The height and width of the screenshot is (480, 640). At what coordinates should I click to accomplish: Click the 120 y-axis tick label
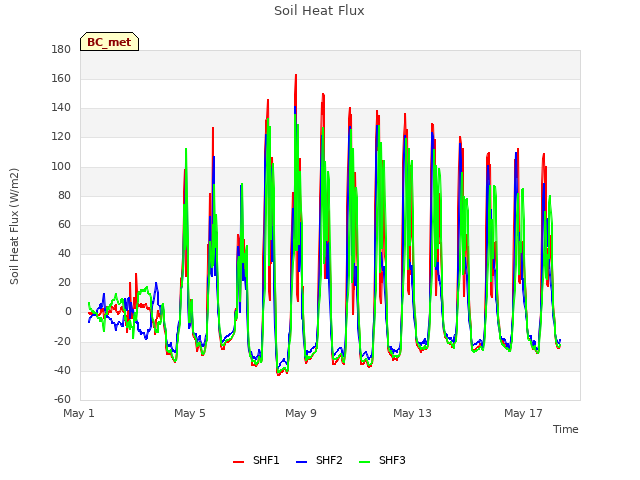[x=61, y=137]
